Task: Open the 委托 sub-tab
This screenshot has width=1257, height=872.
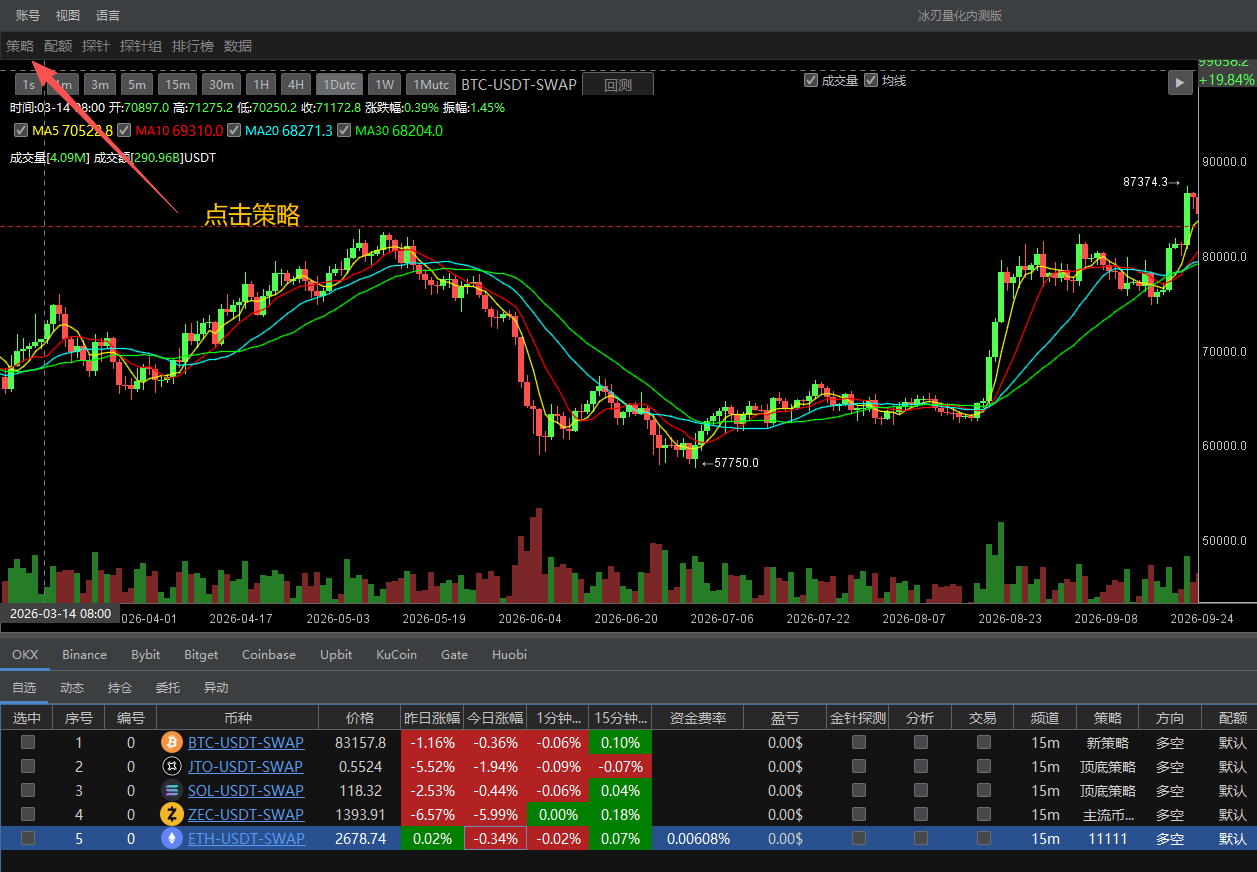Action: (x=168, y=688)
